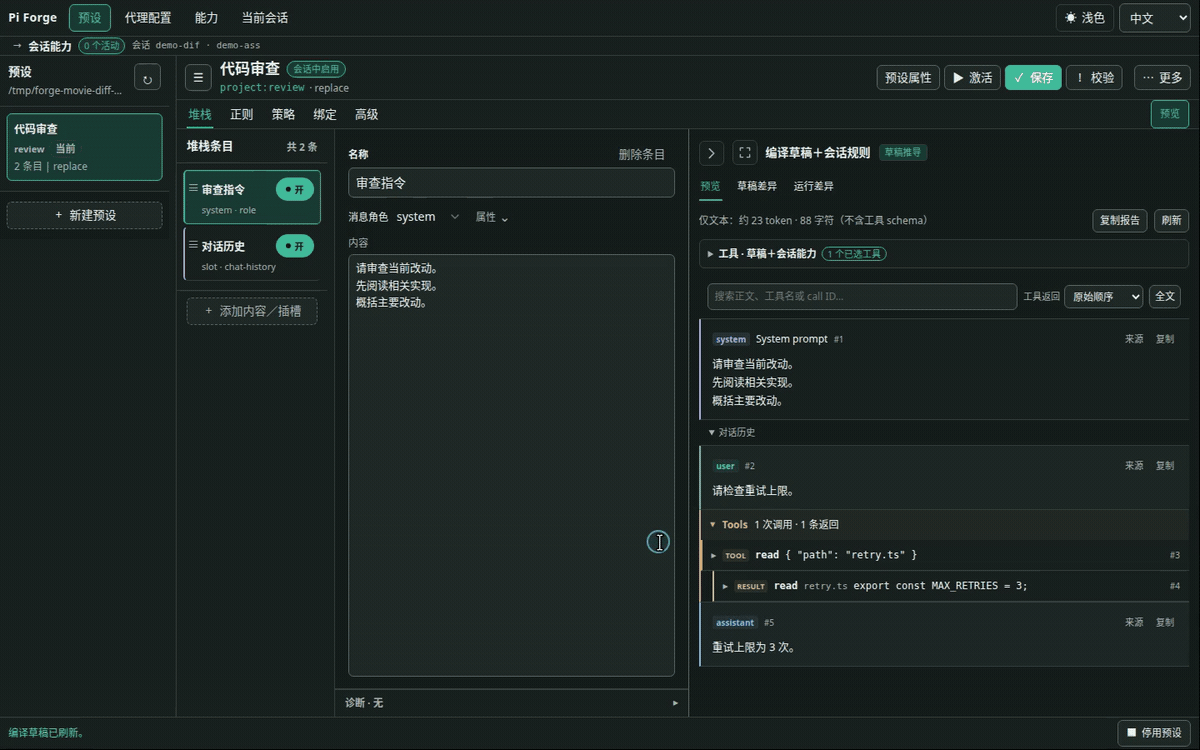Viewport: 1200px width, 750px height.
Task: Click the 新建预设 button
Action: pyautogui.click(x=84, y=215)
